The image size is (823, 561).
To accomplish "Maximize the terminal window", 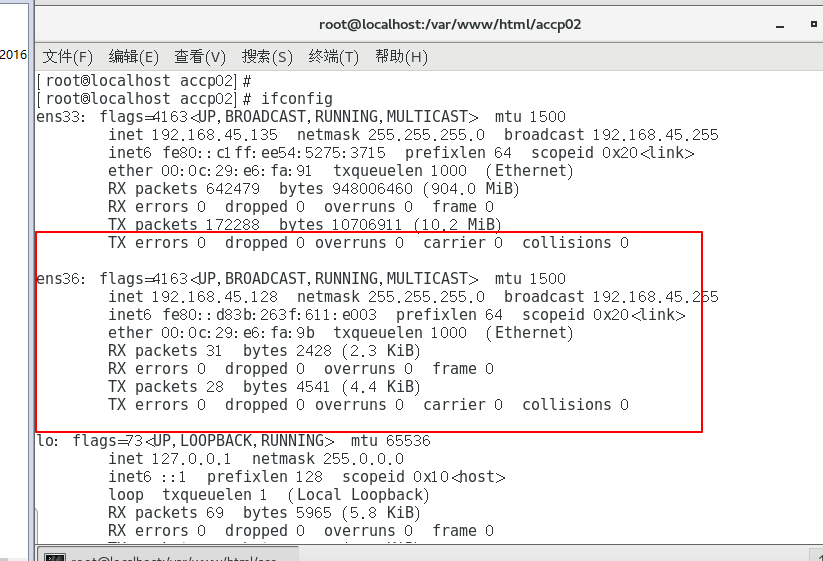I will 814,24.
